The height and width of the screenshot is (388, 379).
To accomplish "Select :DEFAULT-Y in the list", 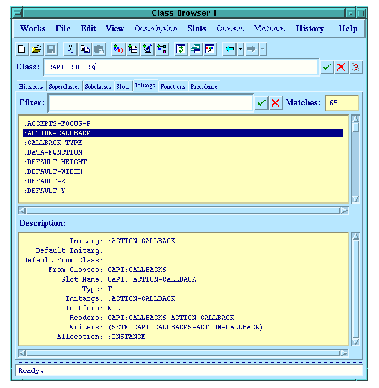I will [x=183, y=191].
